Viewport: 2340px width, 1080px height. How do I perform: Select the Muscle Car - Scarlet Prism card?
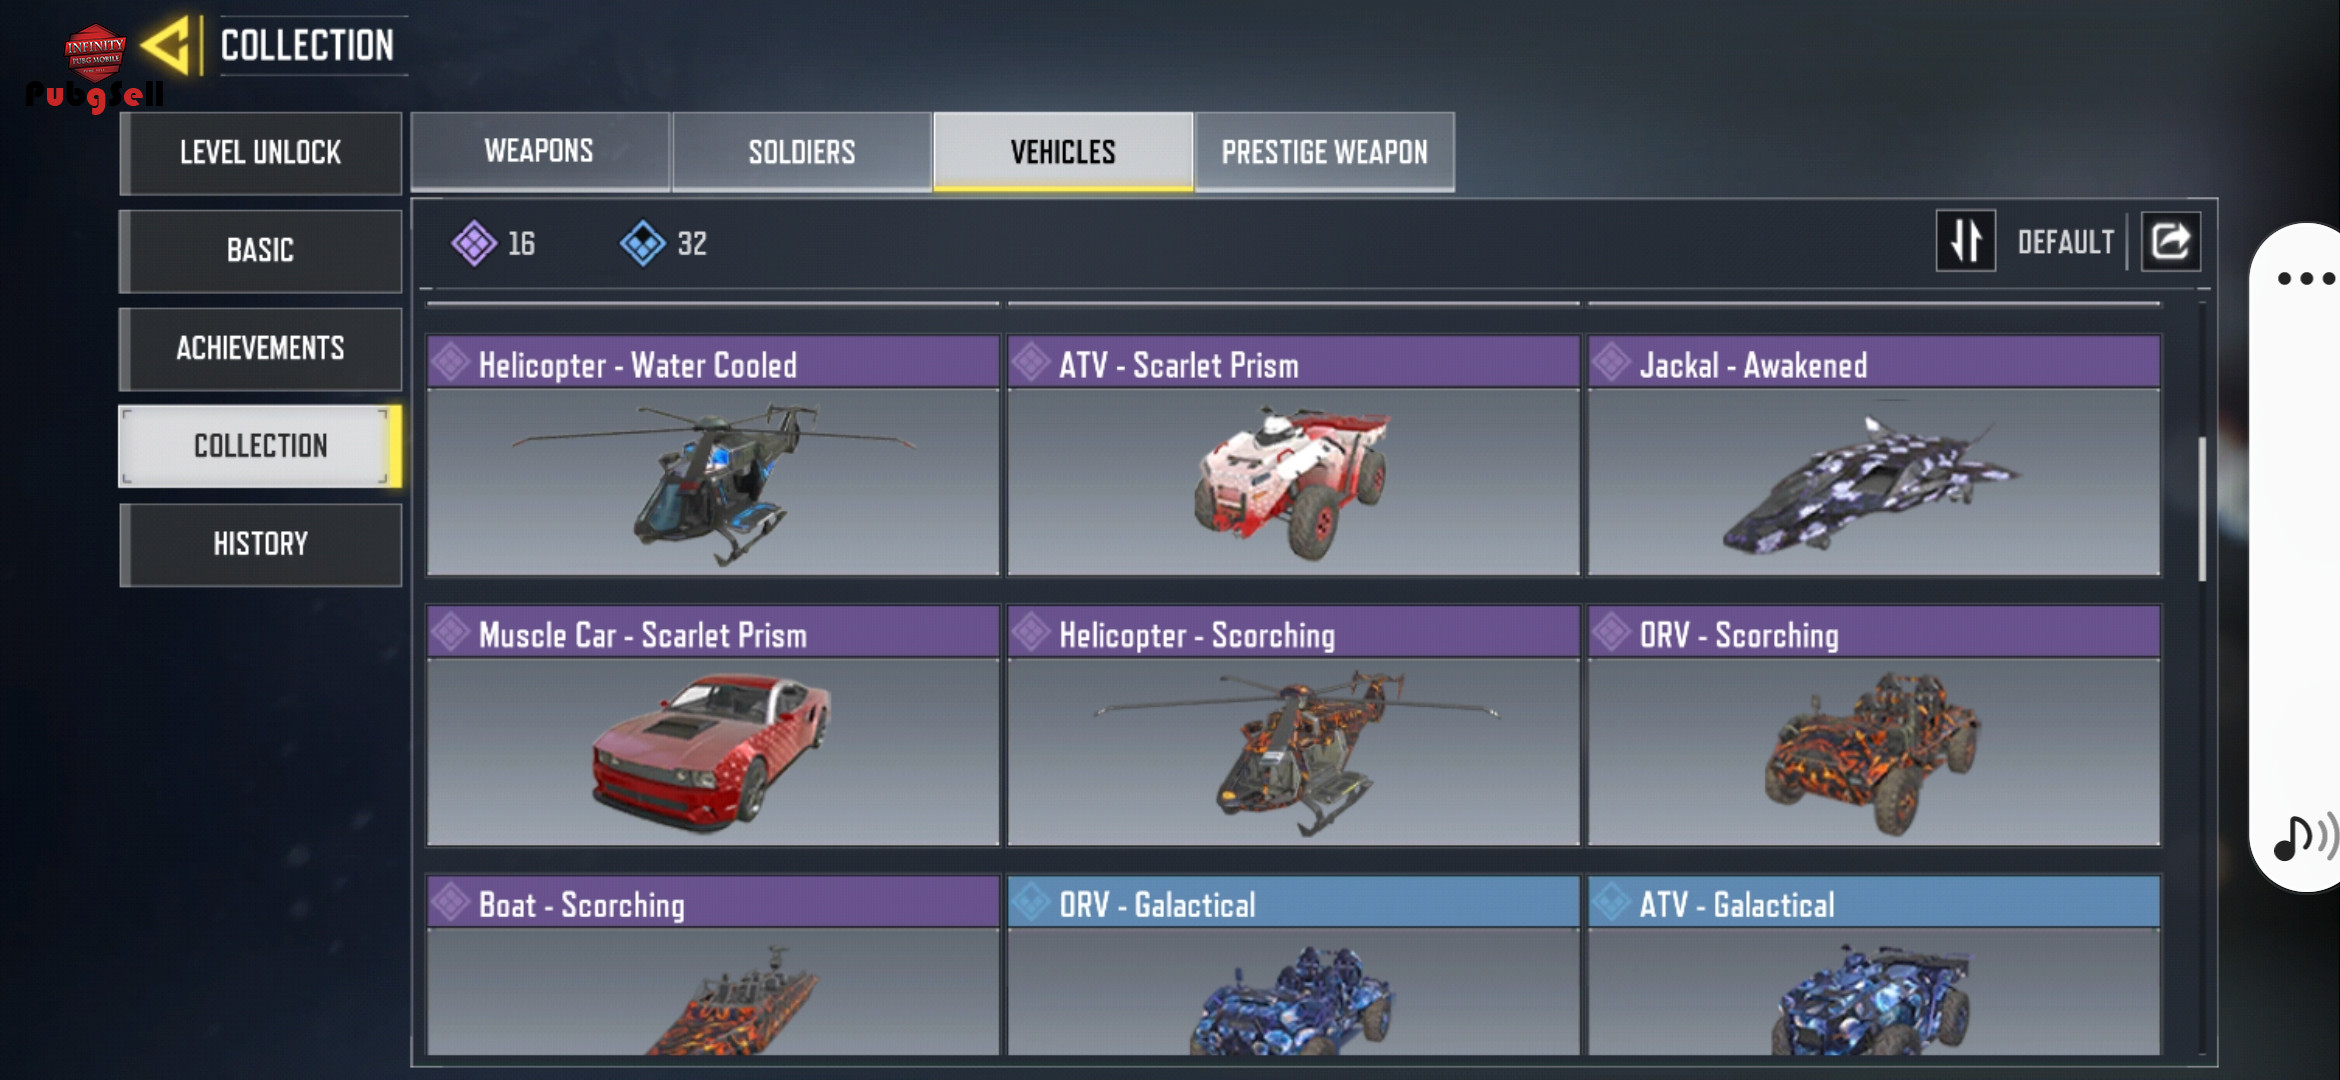coord(713,725)
